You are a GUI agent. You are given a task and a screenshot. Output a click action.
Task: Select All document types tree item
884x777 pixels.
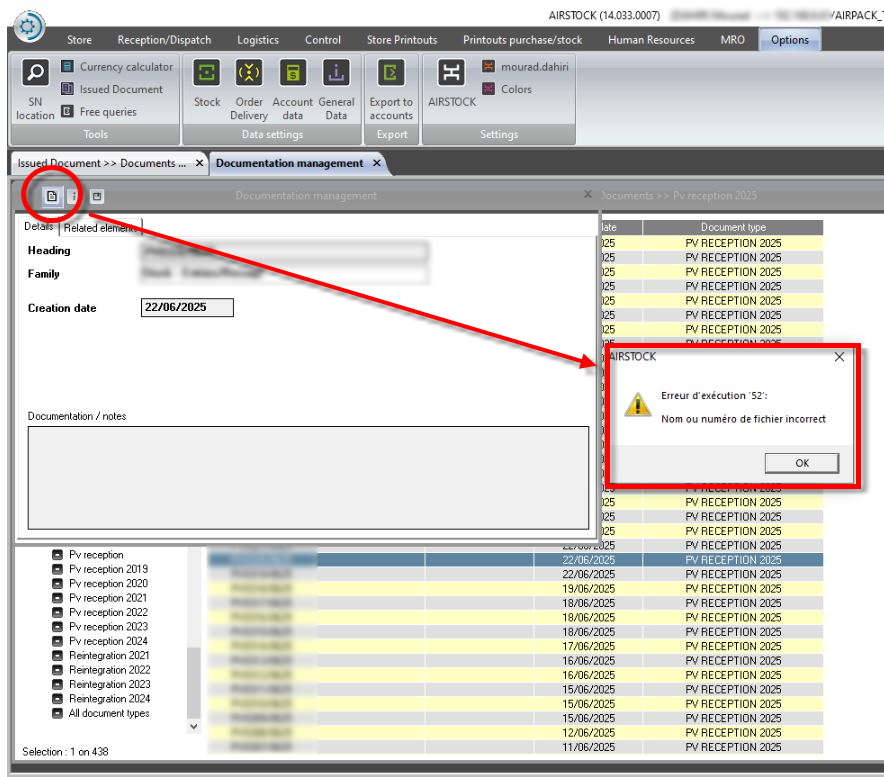pyautogui.click(x=108, y=713)
